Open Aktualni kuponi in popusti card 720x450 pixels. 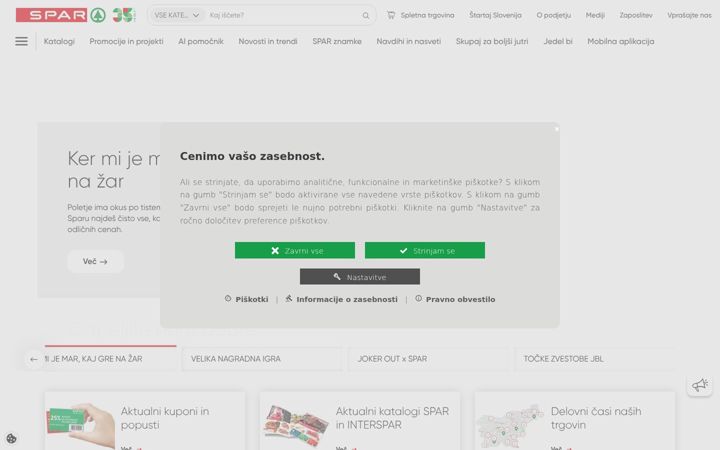(144, 421)
